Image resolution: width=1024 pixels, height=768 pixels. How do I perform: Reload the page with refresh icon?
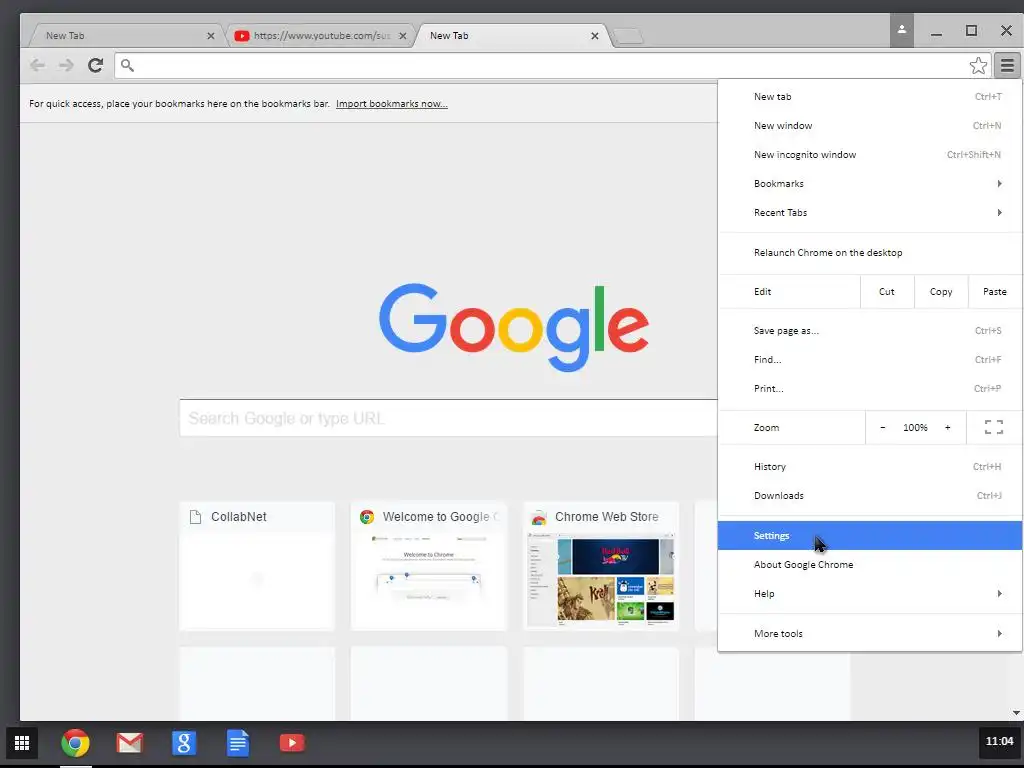95,65
